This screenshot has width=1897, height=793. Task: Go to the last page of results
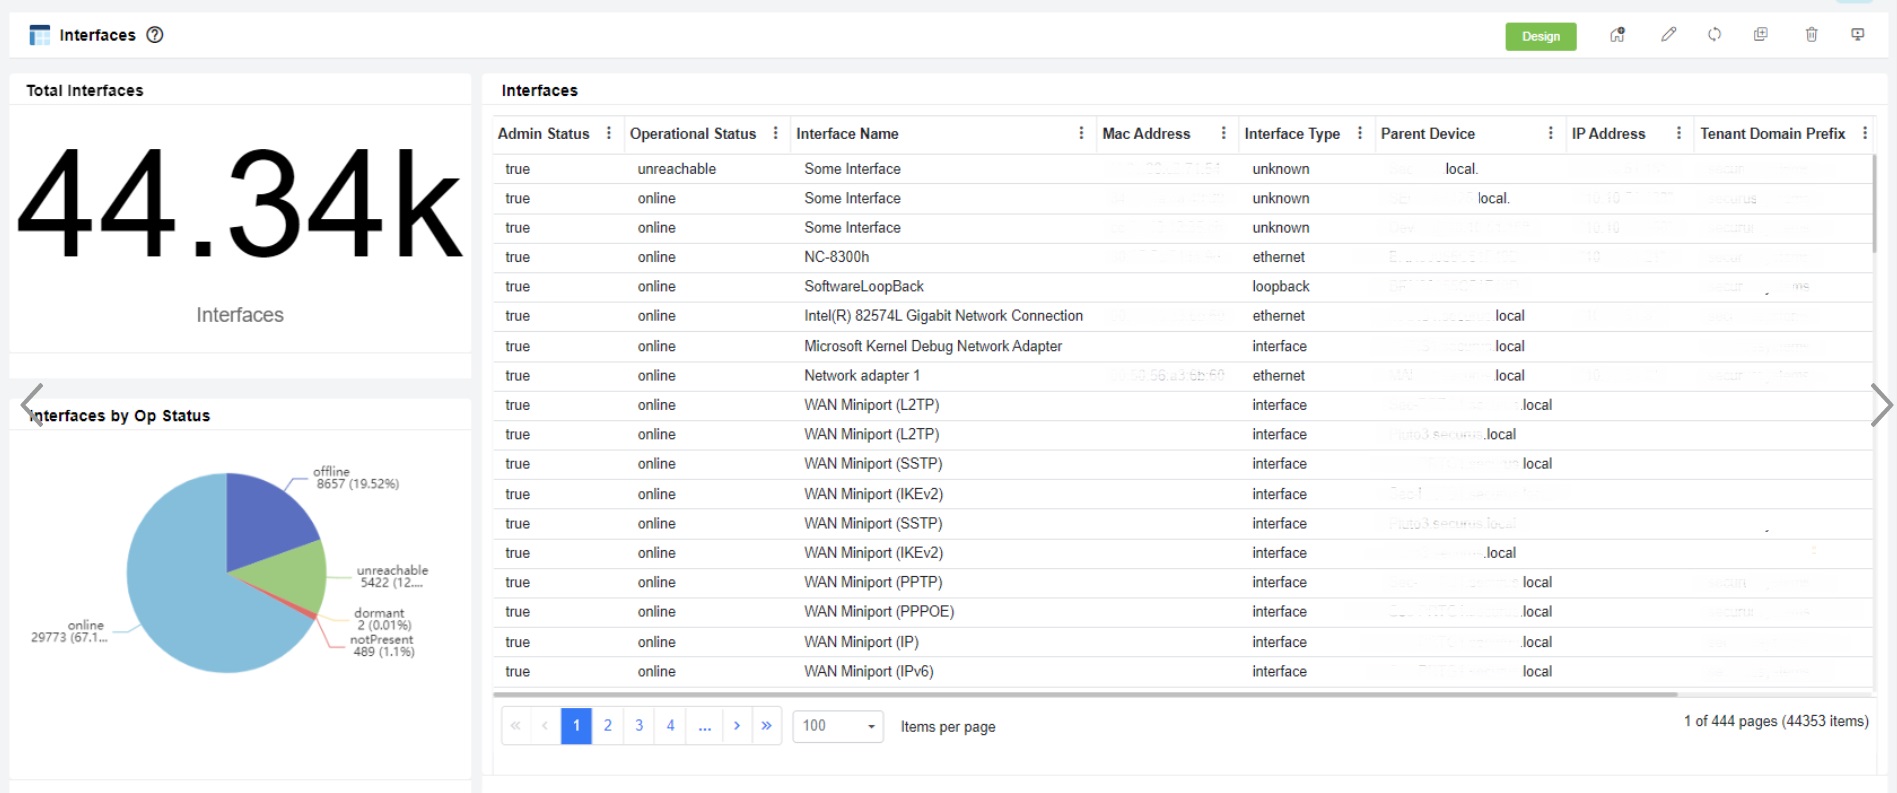766,726
